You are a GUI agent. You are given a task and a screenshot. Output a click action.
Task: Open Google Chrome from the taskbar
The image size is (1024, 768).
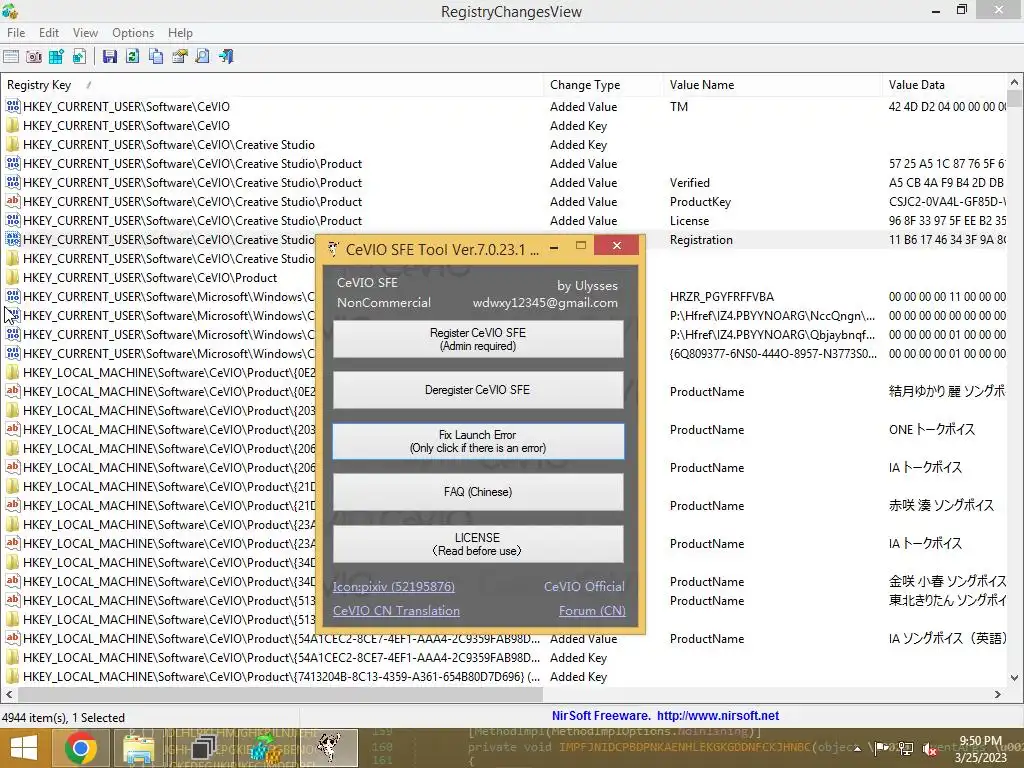click(80, 748)
